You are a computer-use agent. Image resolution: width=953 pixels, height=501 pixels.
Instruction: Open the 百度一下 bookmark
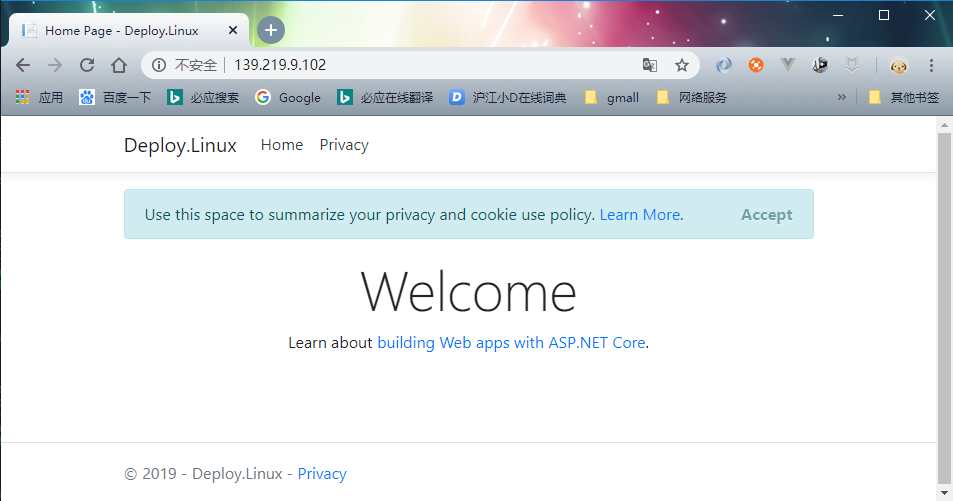(x=115, y=97)
